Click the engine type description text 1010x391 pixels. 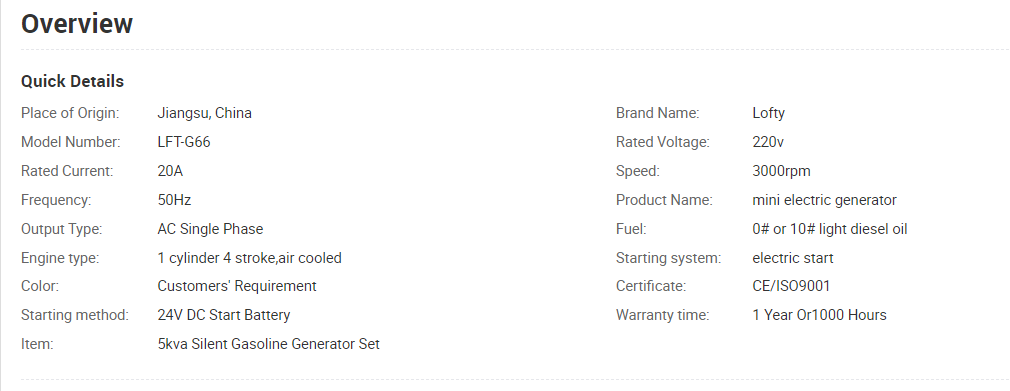pyautogui.click(x=249, y=258)
